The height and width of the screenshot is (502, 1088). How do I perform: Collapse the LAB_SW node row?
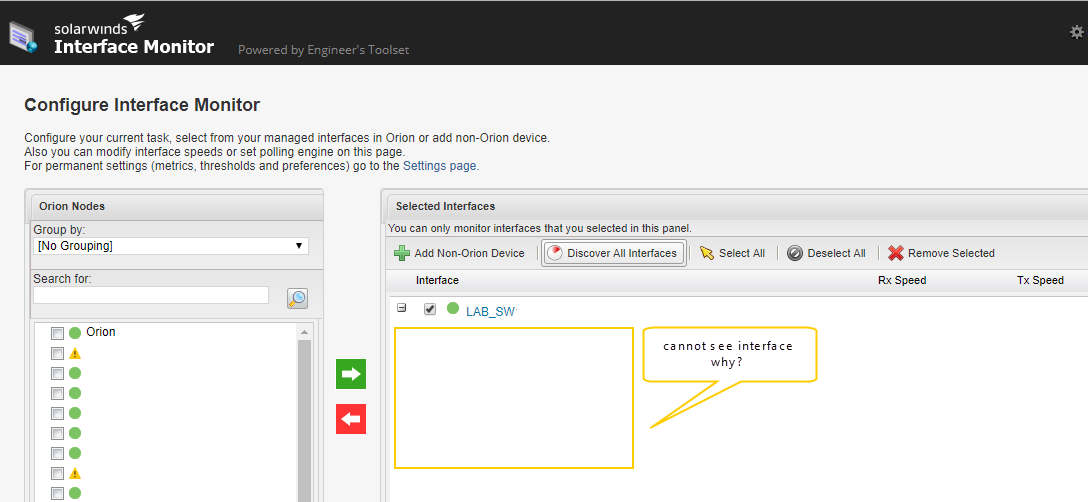pyautogui.click(x=401, y=308)
